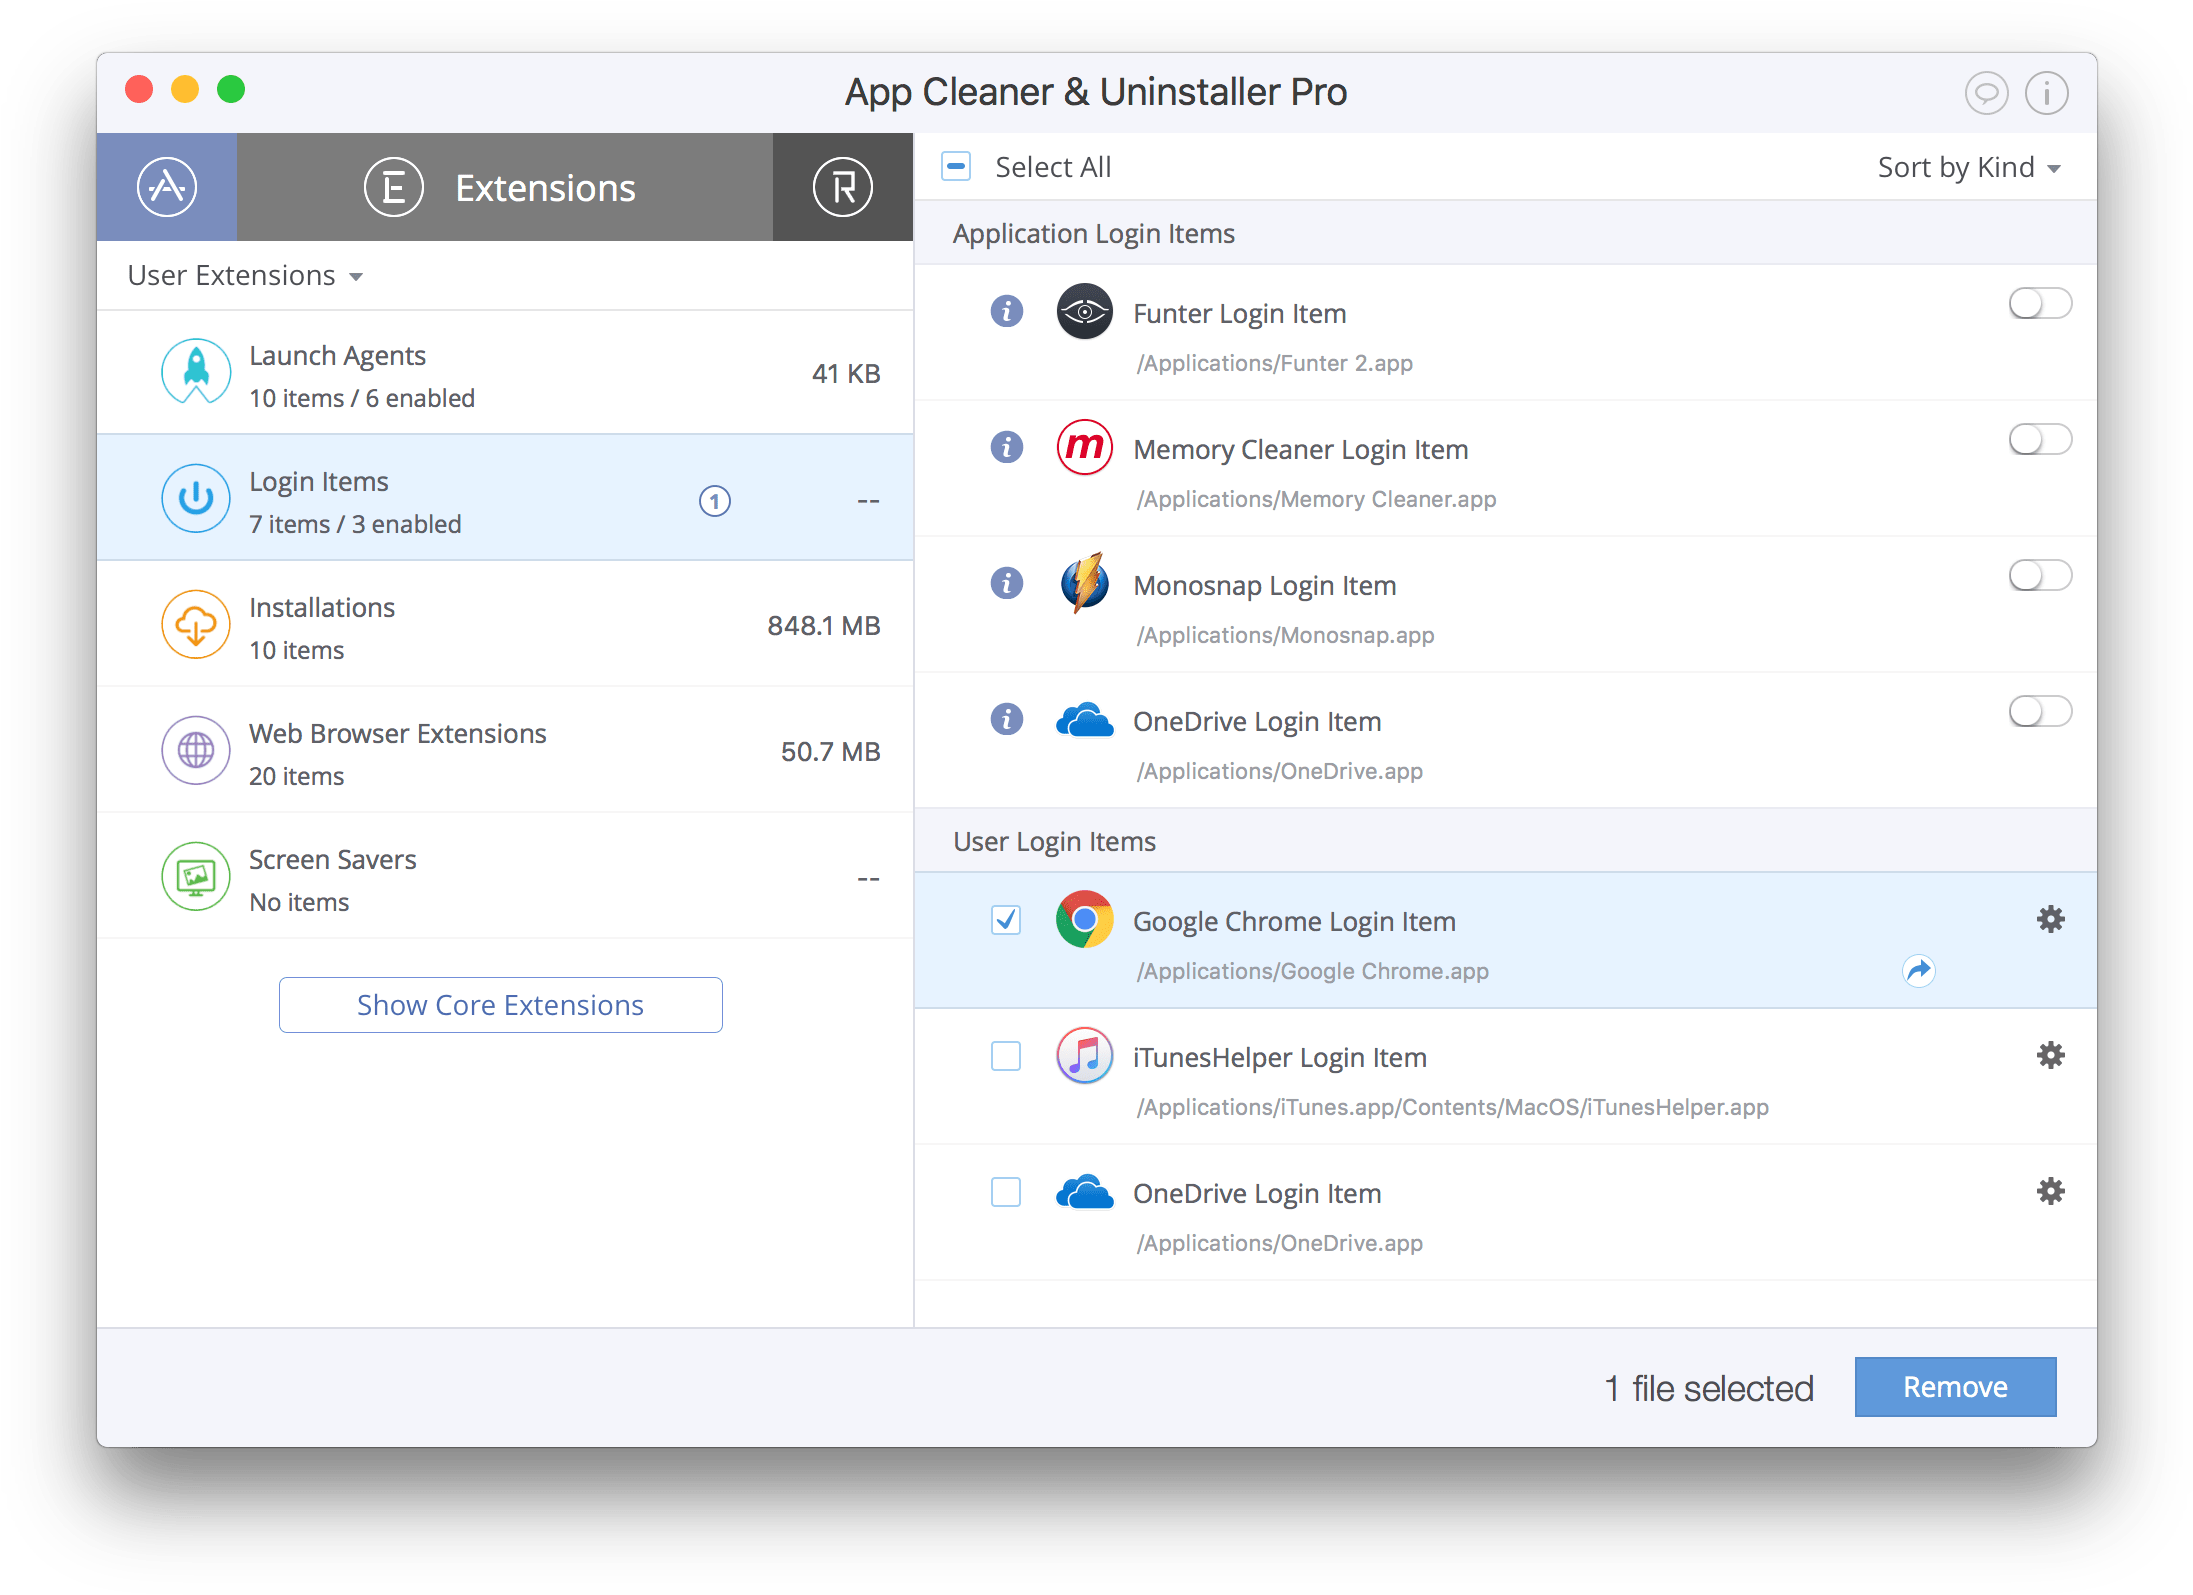Image resolution: width=2193 pixels, height=1595 pixels.
Task: Toggle the Select All checkbox
Action: pos(956,166)
